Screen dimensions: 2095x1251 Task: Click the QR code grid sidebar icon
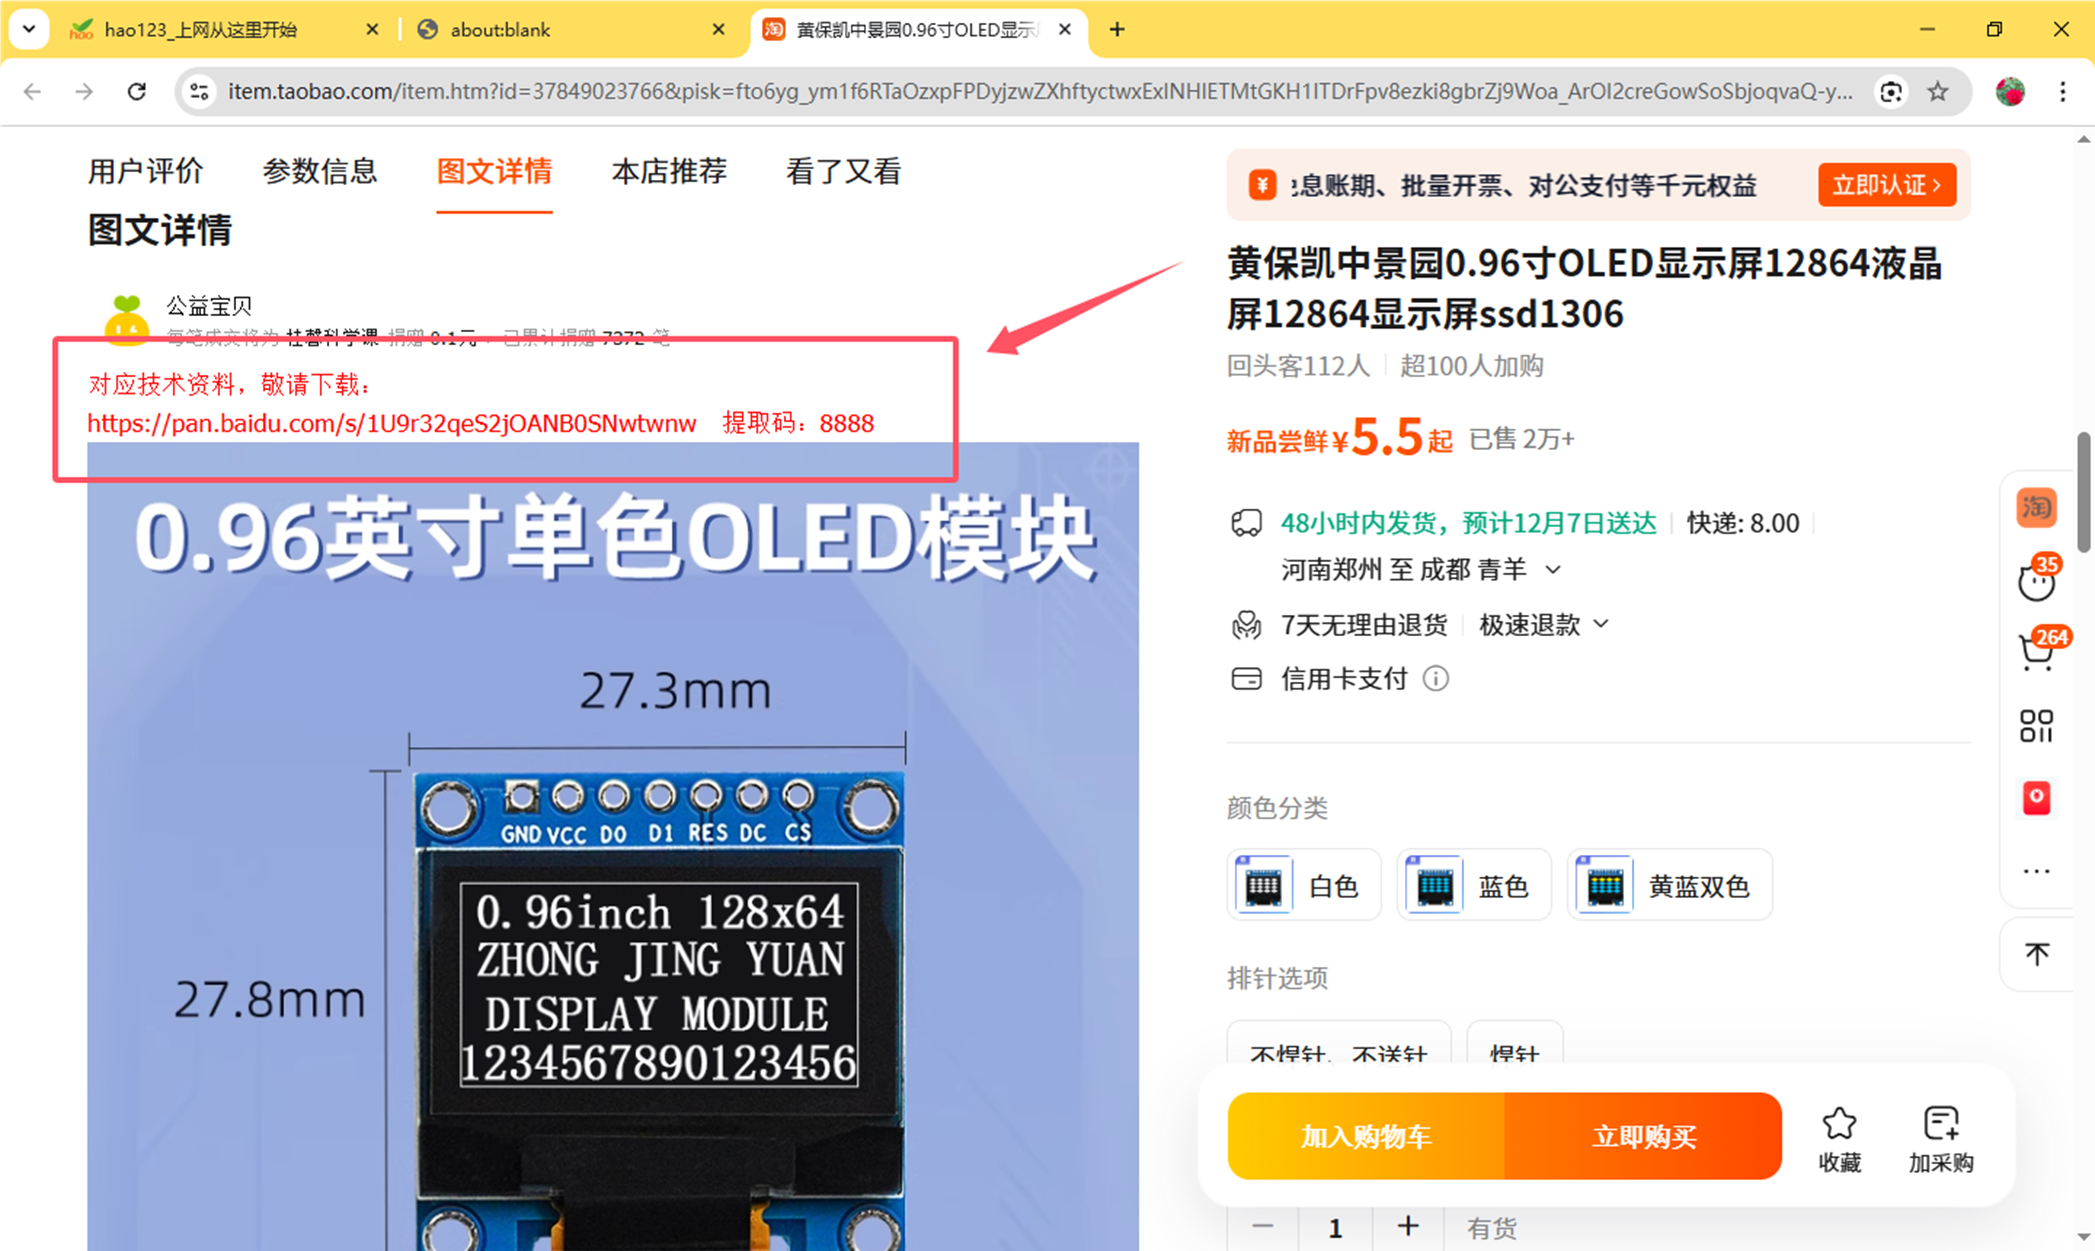point(2036,726)
